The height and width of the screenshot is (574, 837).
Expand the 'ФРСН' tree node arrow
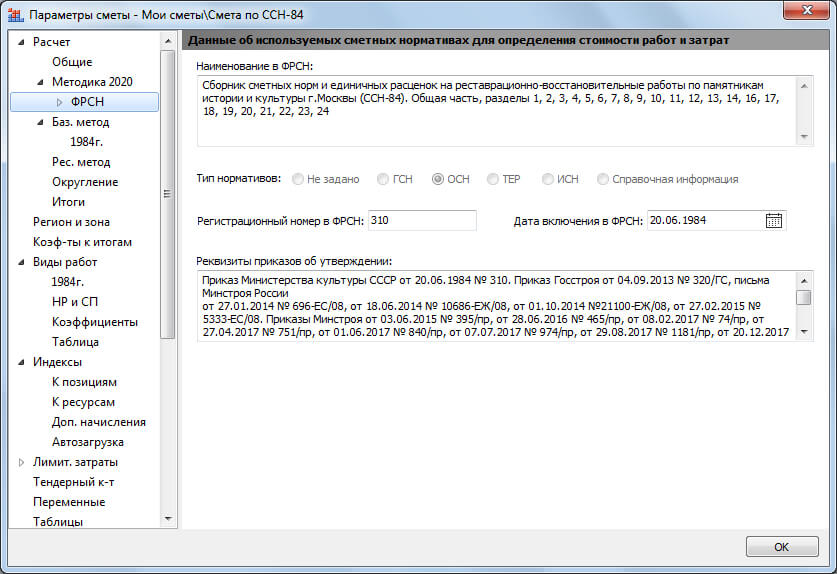(x=59, y=102)
